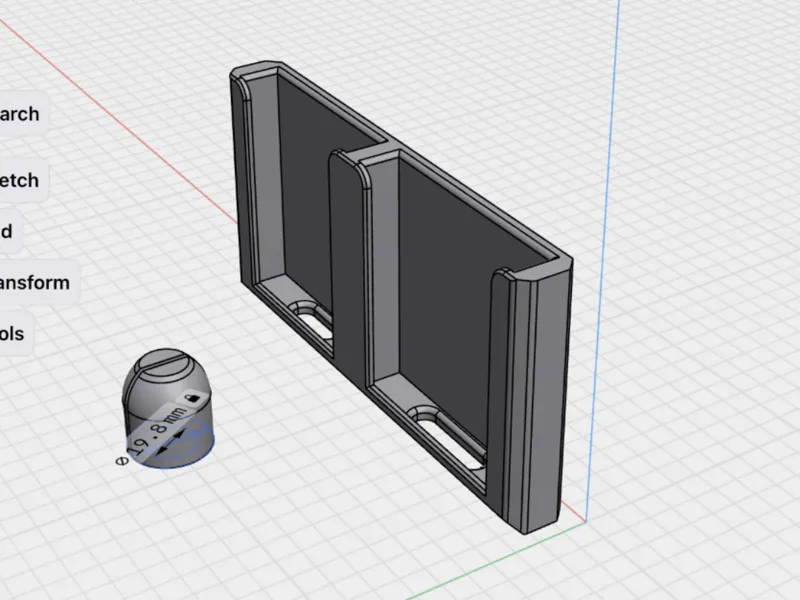Click the diameter symbol beside the dimension
Viewport: 800px width, 600px height.
tap(121, 461)
